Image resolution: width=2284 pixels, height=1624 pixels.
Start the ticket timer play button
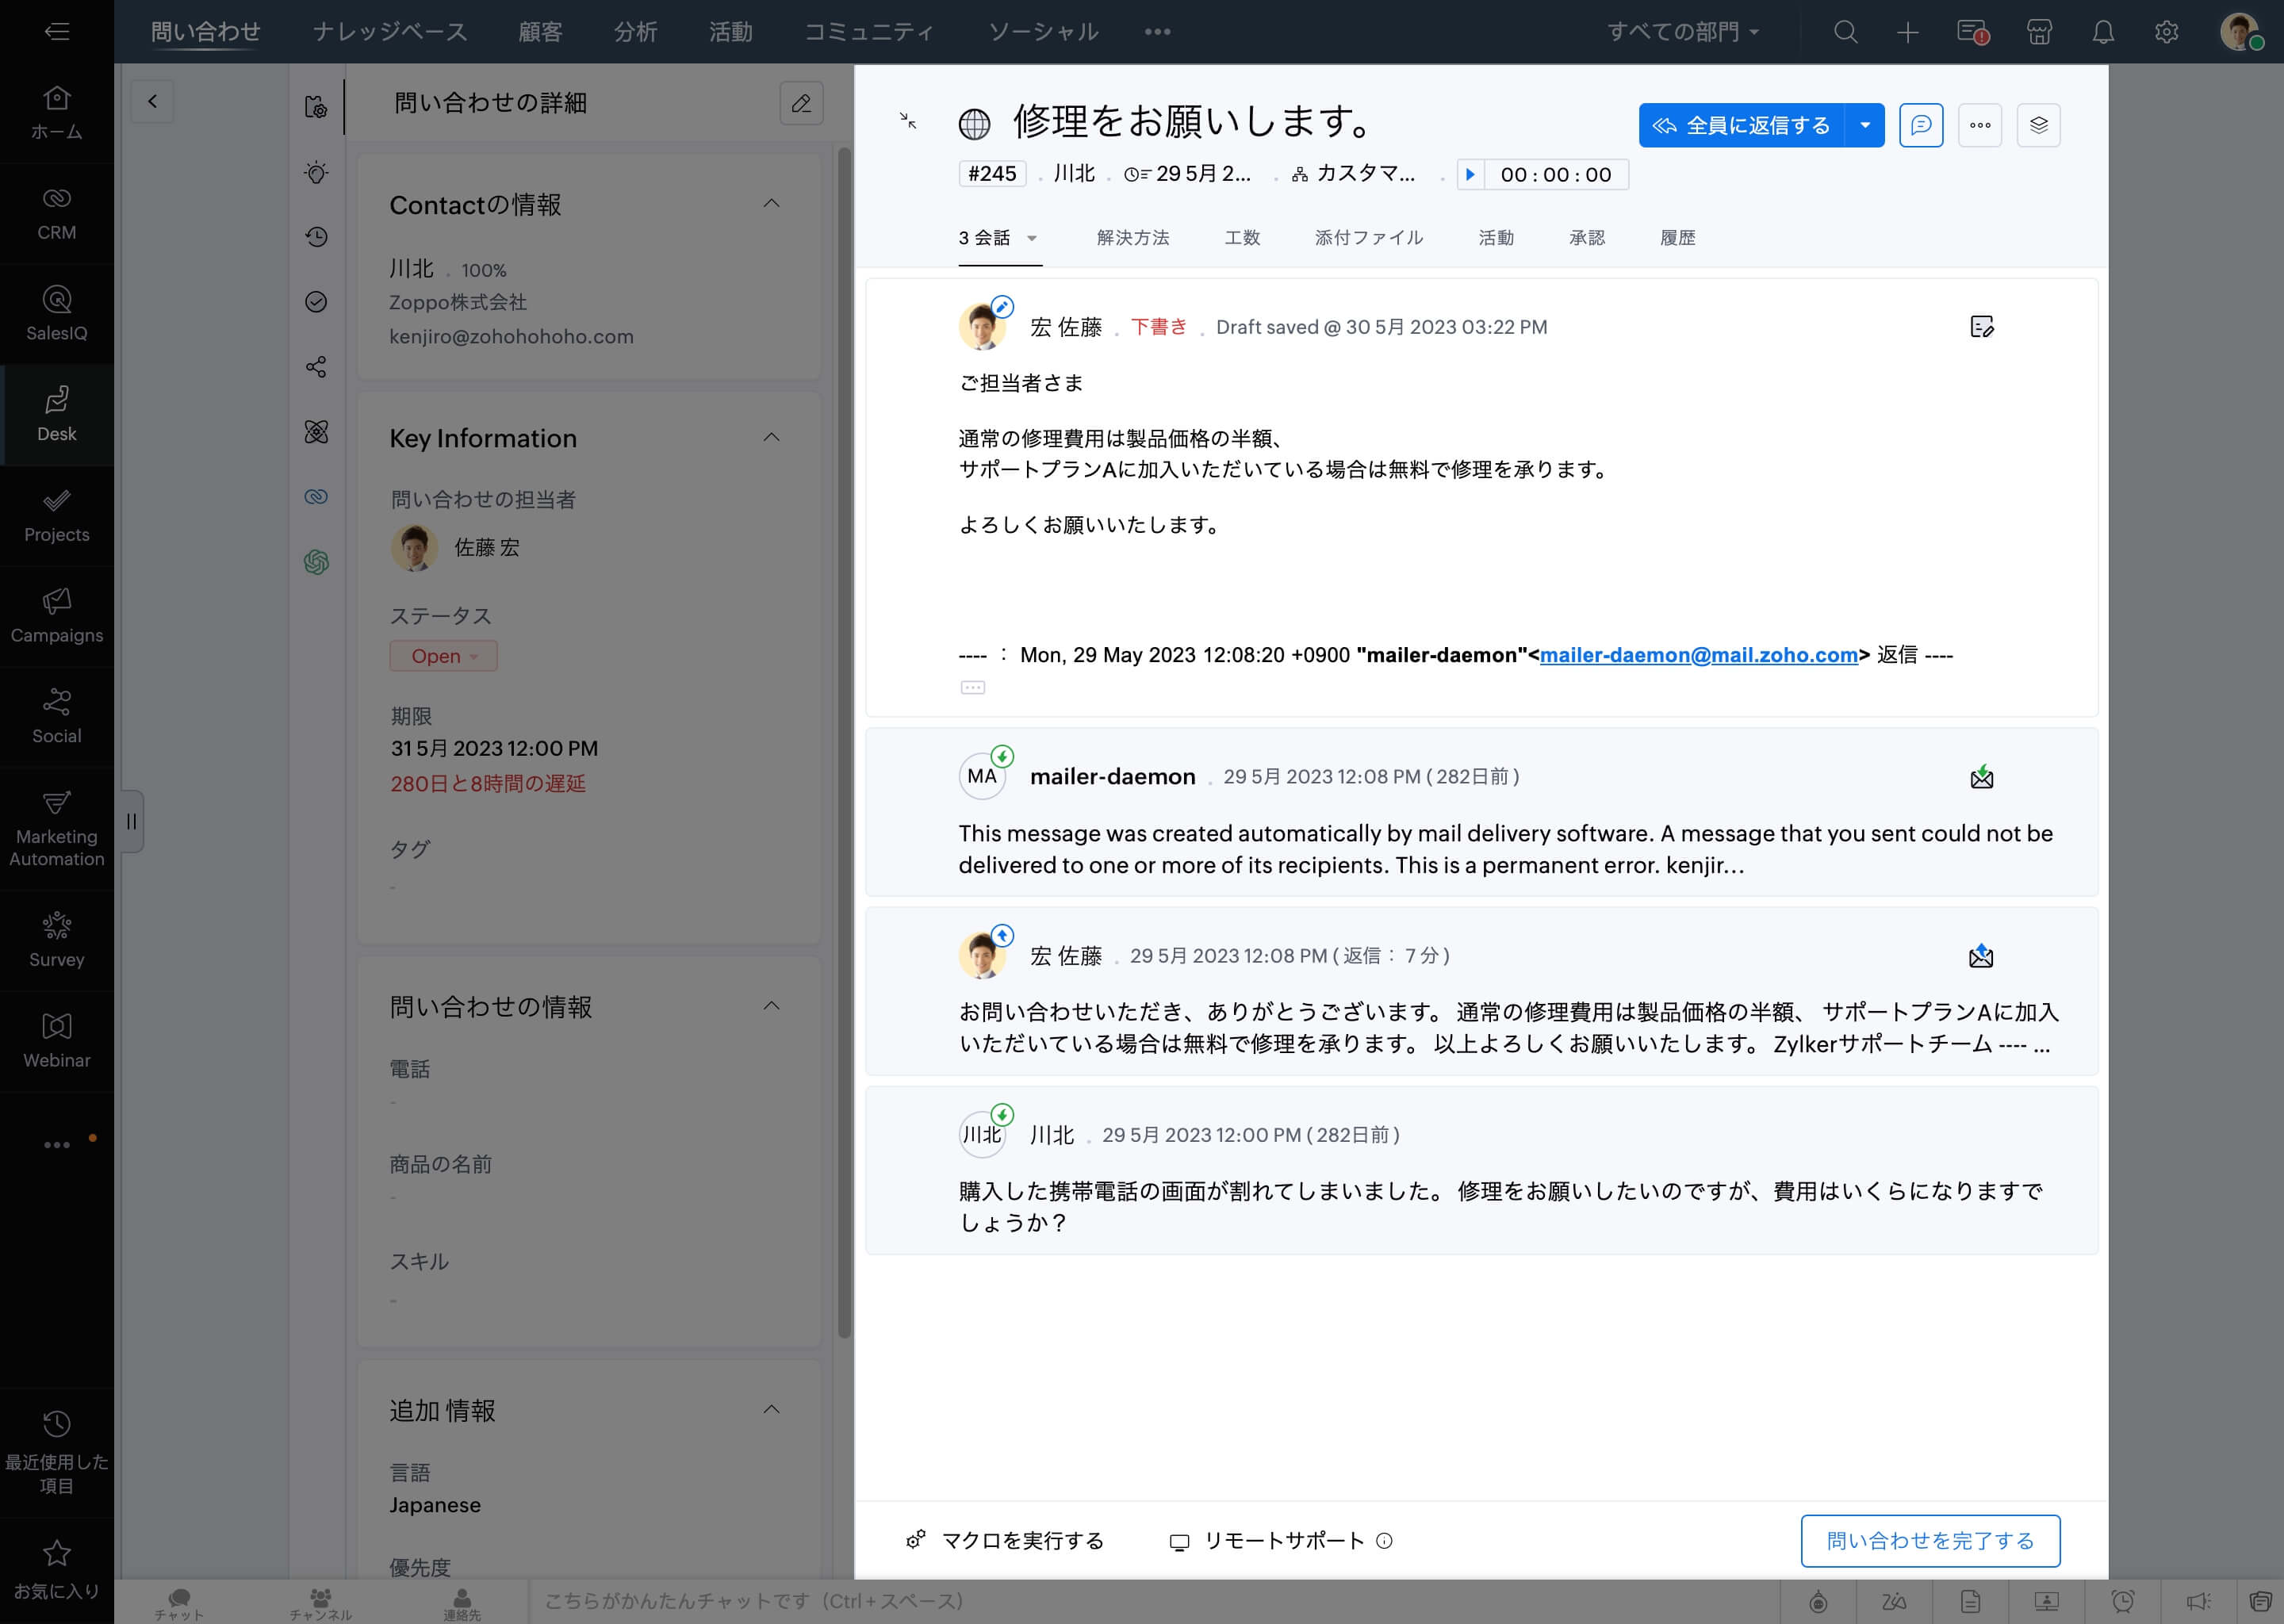coord(1470,174)
